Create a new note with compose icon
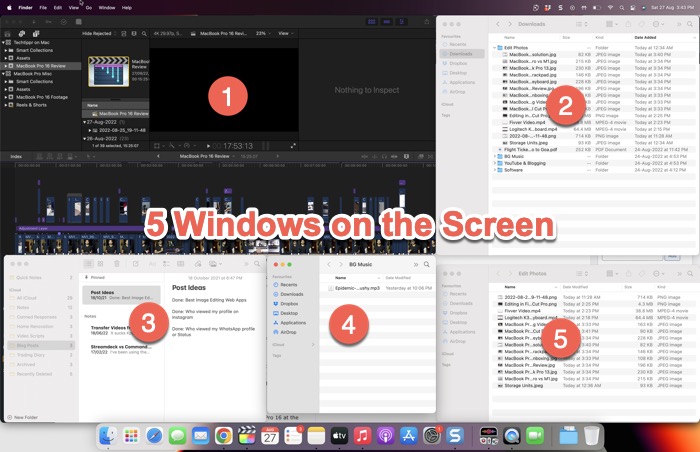The image size is (700, 452). click(136, 264)
